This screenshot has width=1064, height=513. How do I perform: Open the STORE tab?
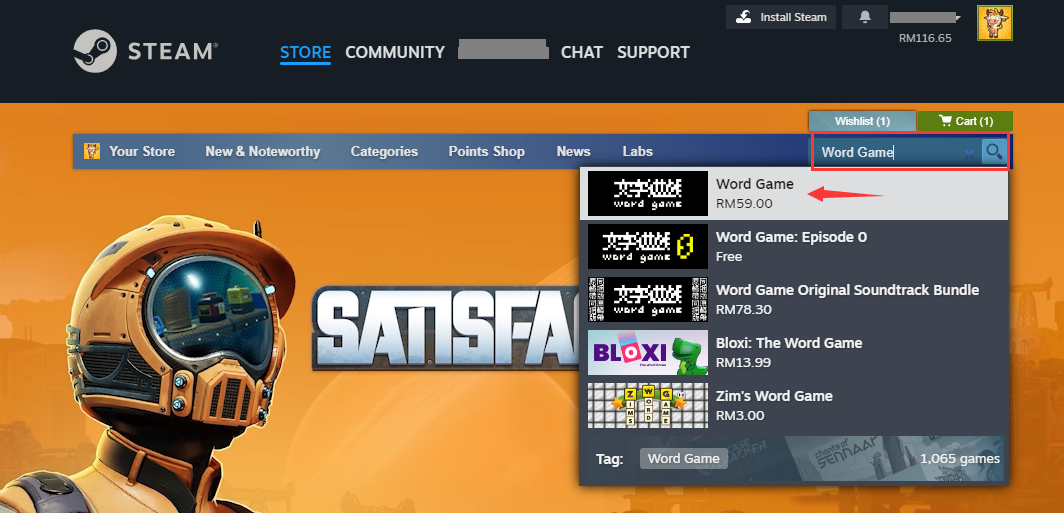(x=305, y=52)
